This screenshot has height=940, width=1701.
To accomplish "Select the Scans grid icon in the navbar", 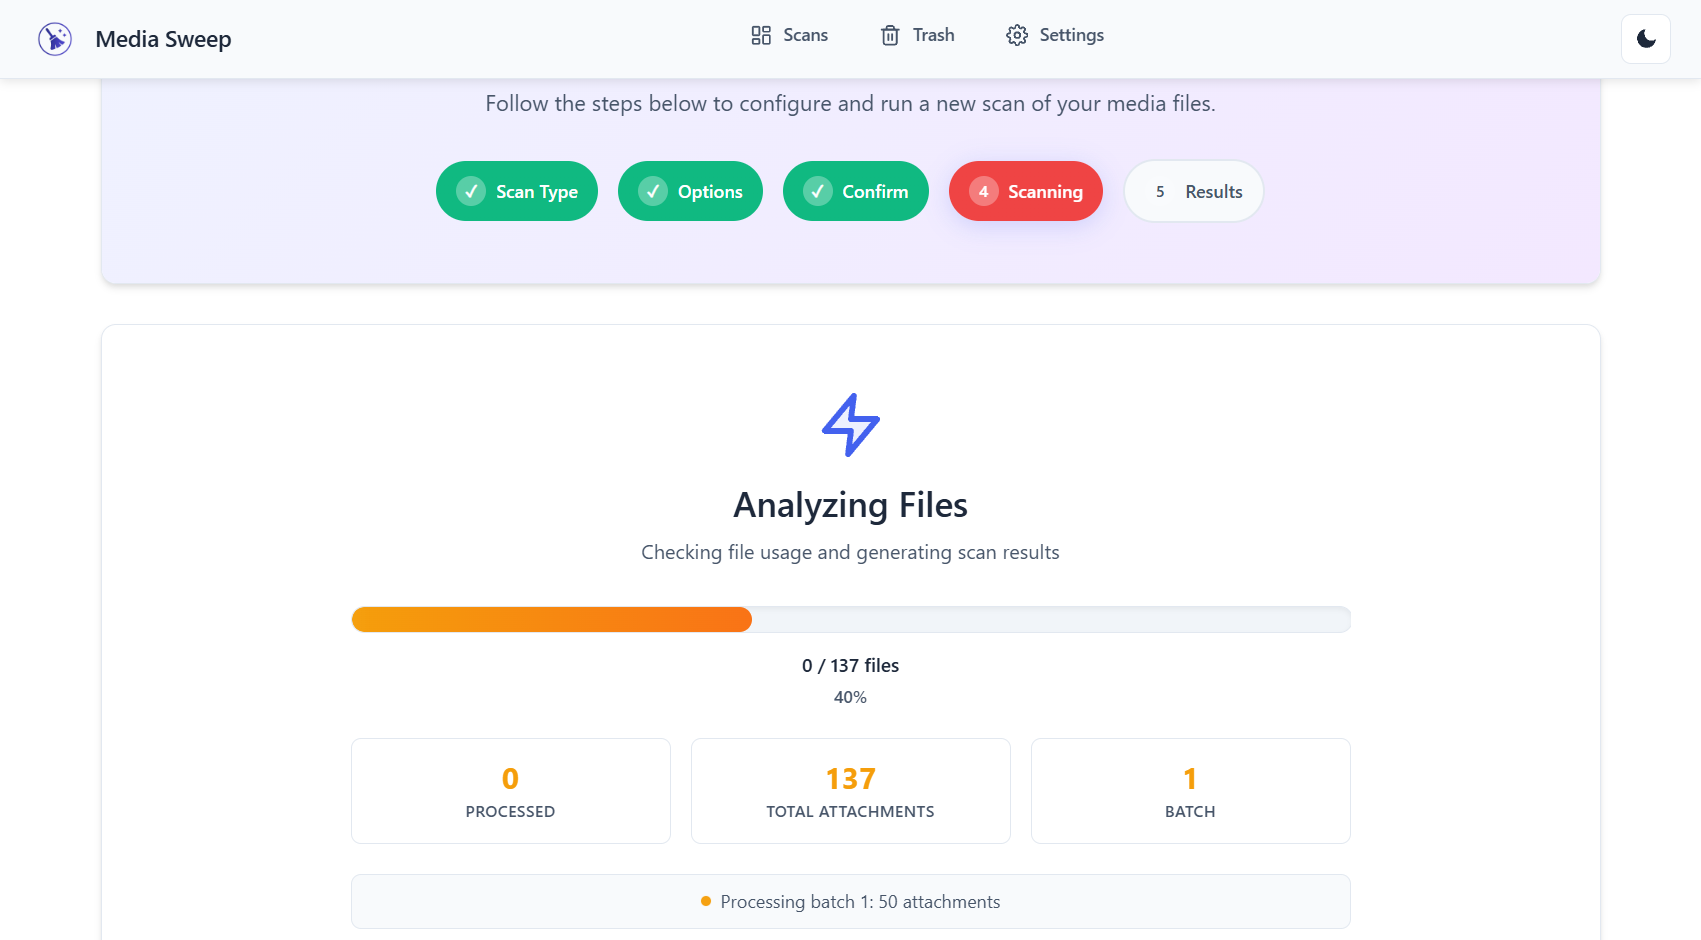I will coord(760,34).
